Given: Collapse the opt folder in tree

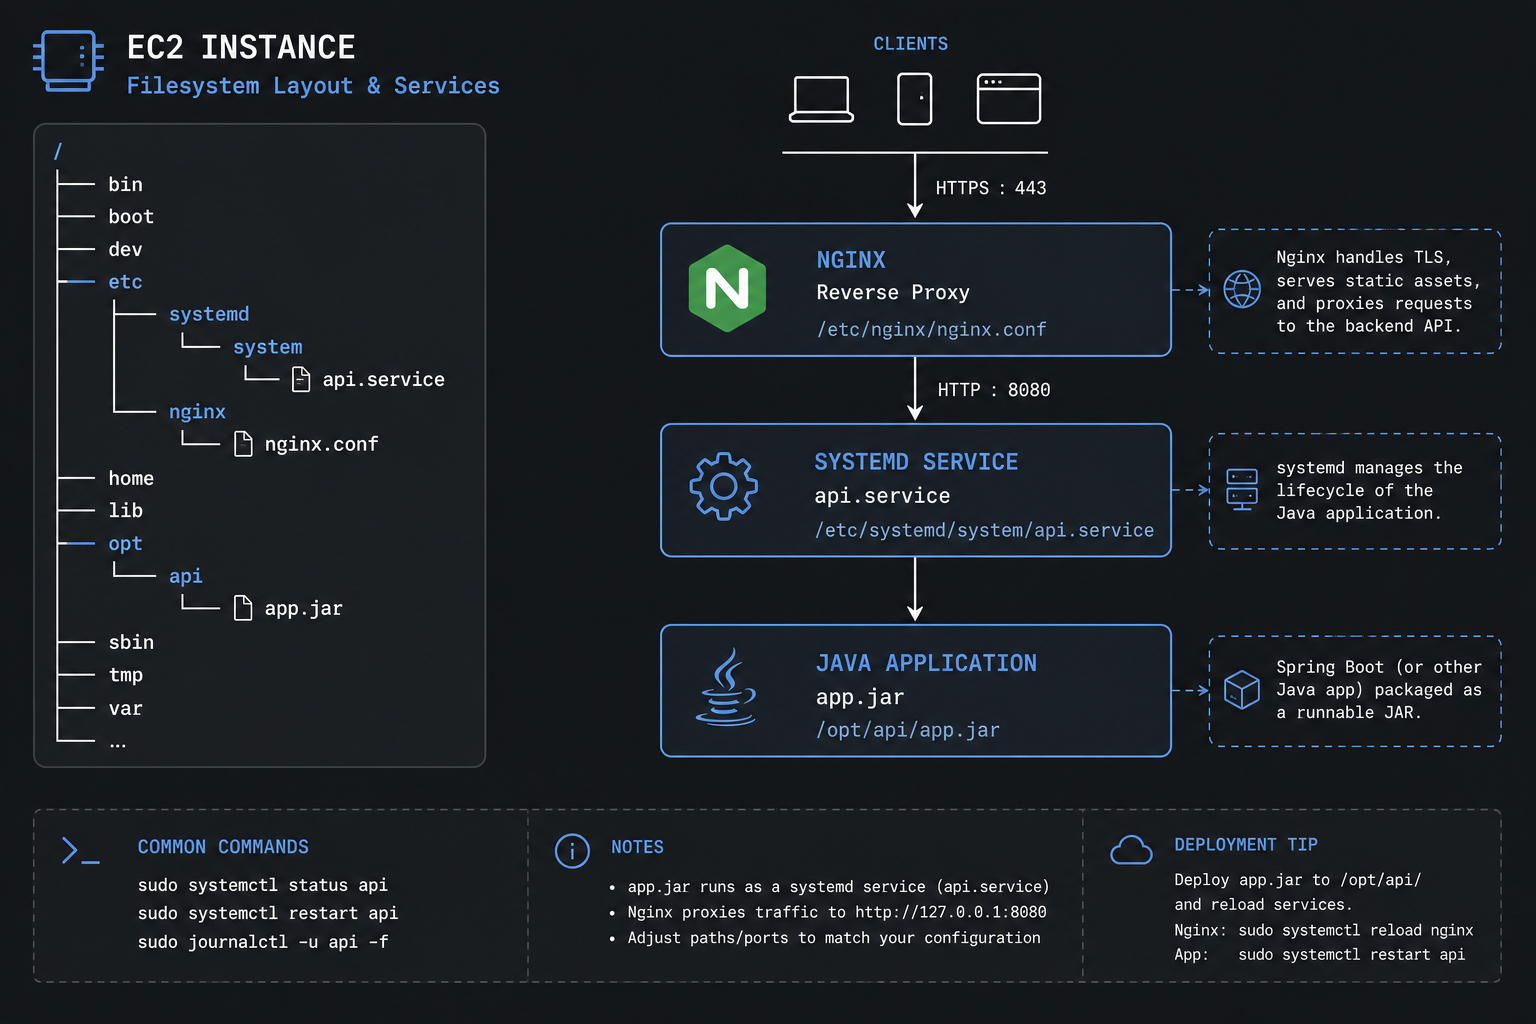Looking at the screenshot, I should point(125,544).
